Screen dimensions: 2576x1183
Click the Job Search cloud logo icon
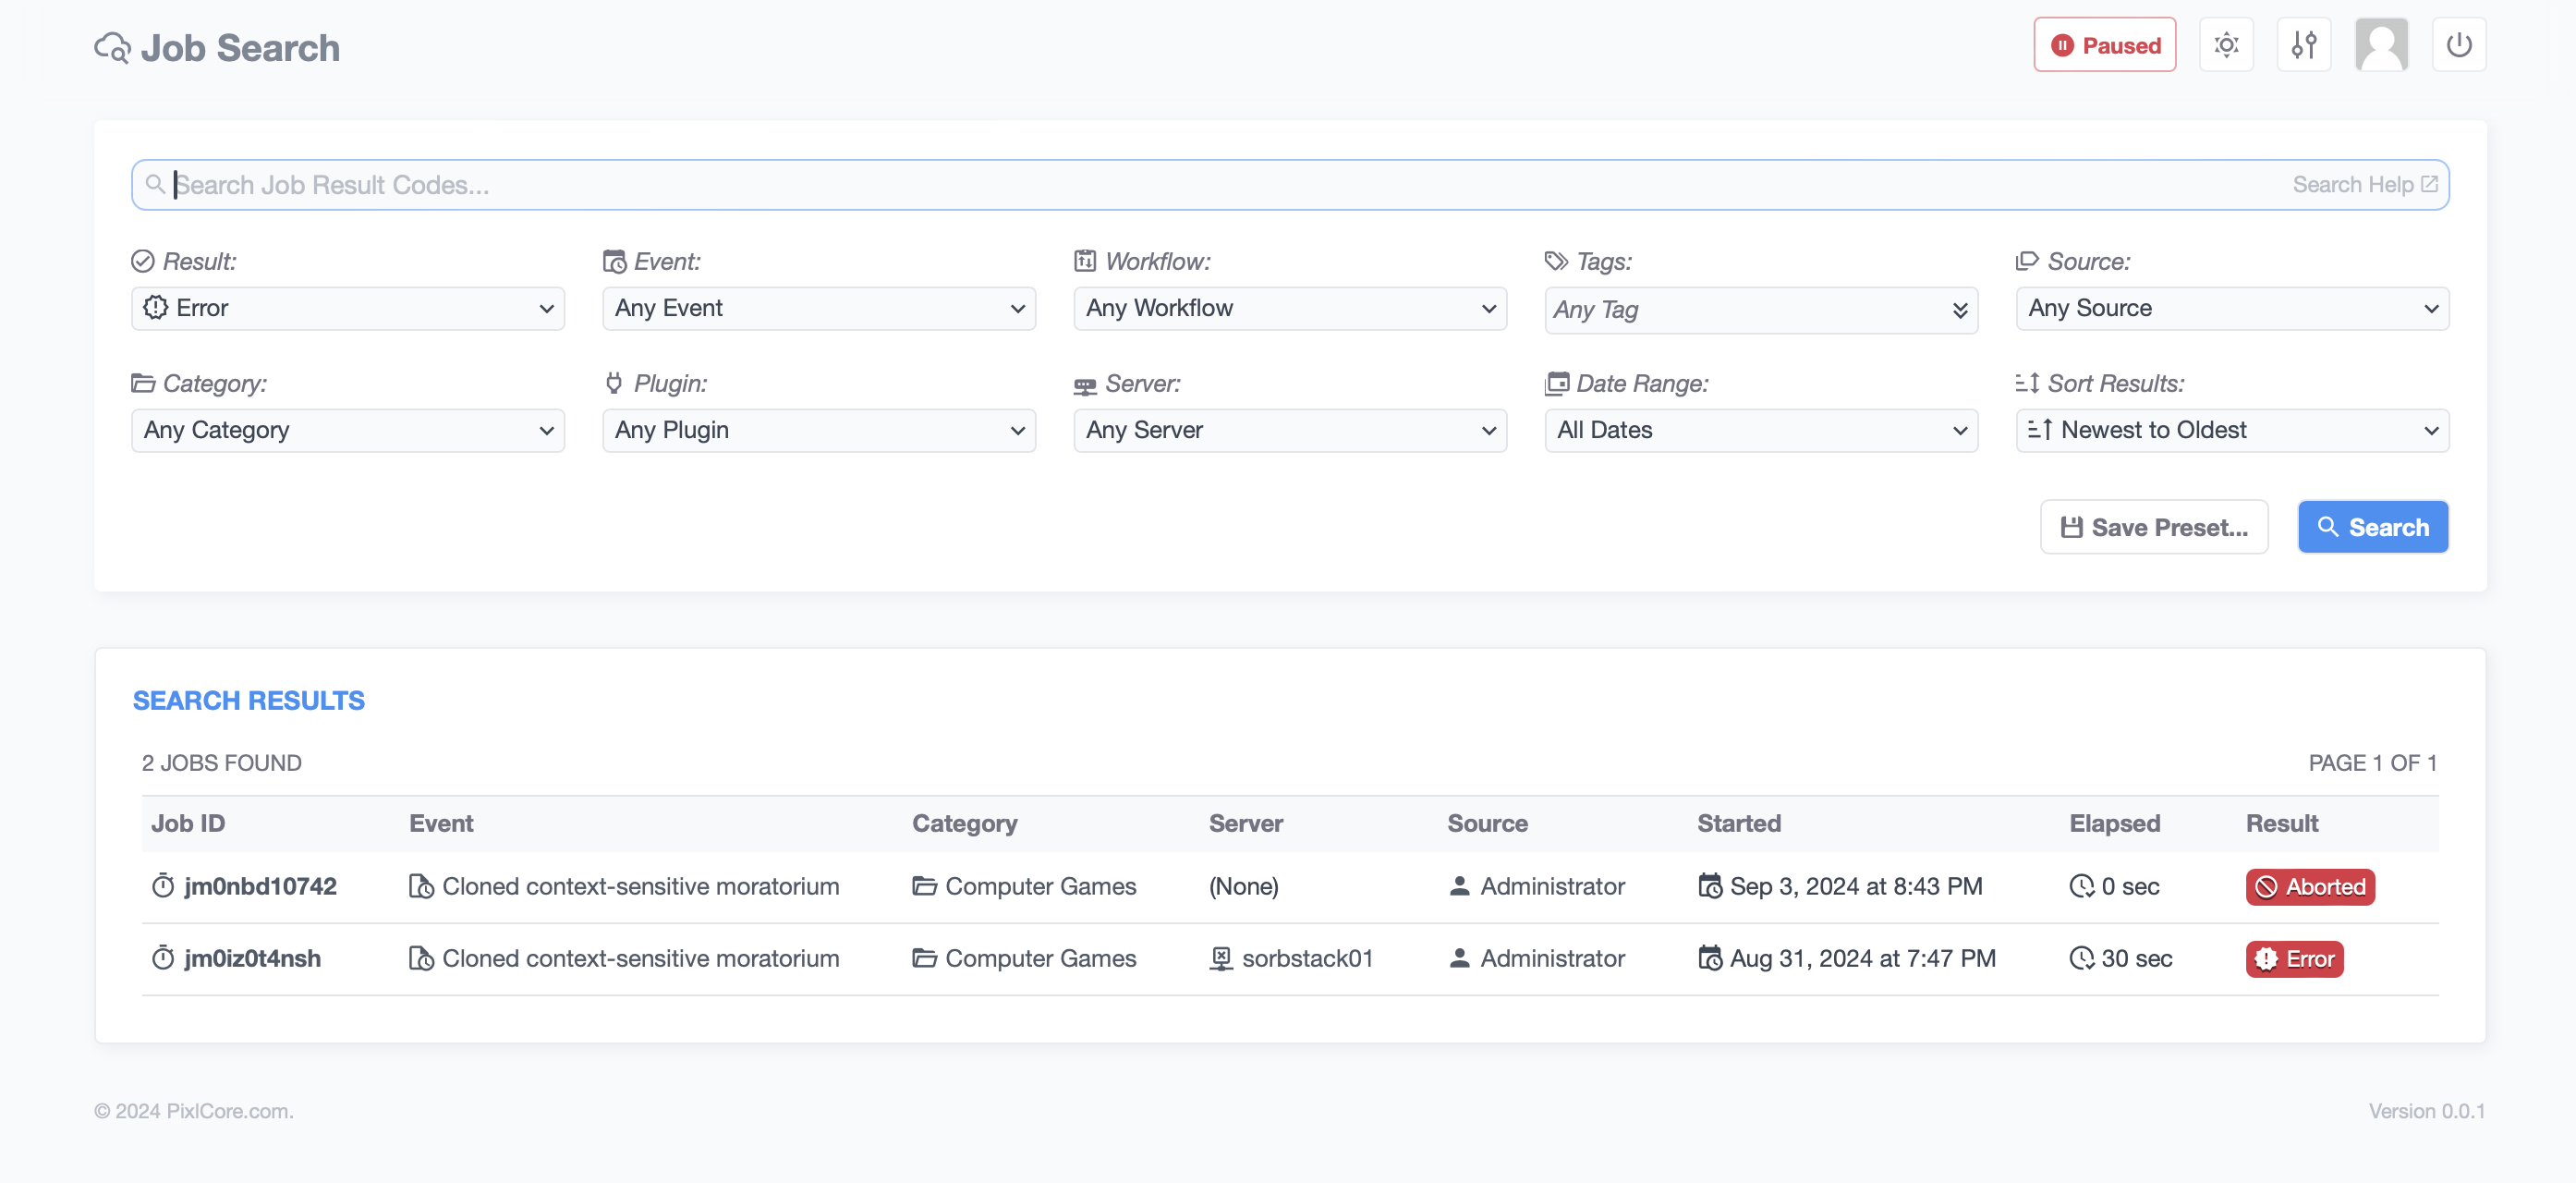[112, 46]
